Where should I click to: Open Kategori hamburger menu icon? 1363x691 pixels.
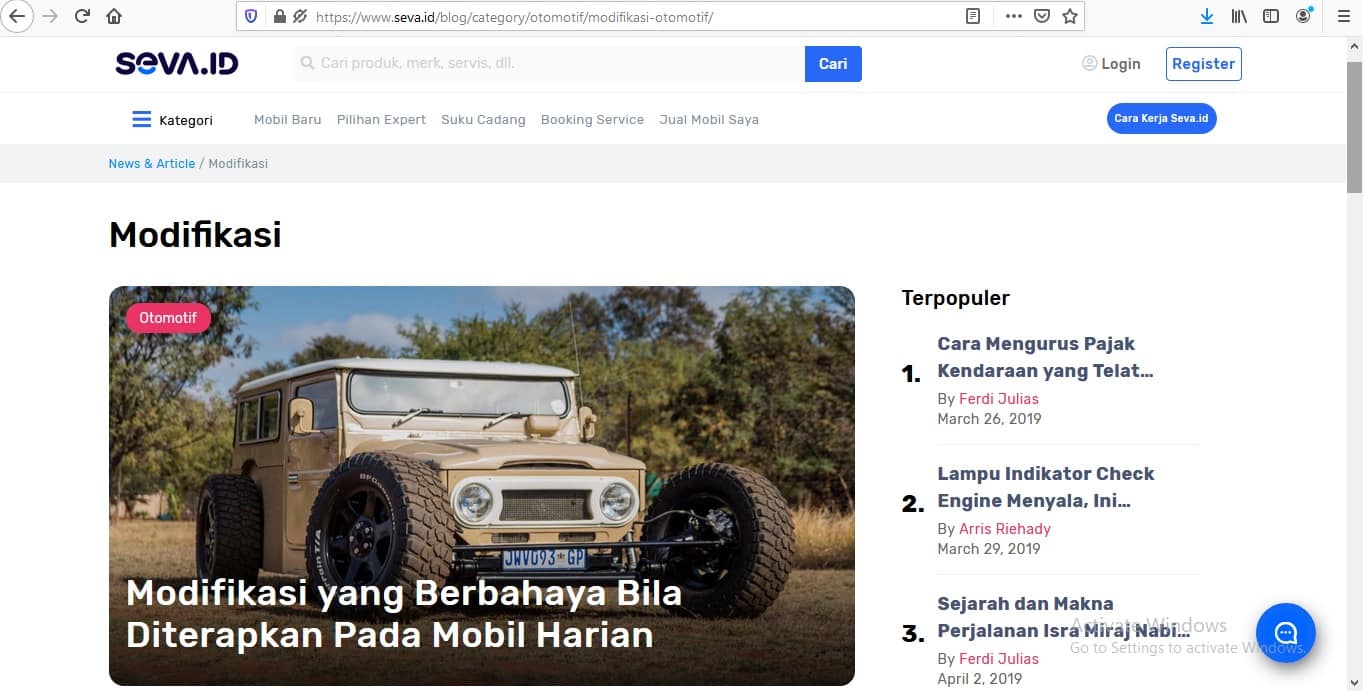coord(141,119)
